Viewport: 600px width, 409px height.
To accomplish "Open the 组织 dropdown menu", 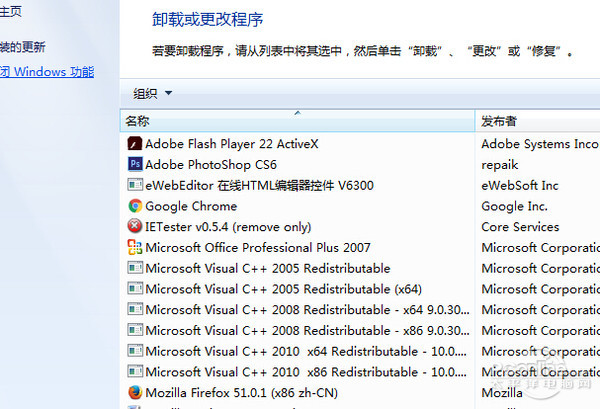I will (152, 93).
